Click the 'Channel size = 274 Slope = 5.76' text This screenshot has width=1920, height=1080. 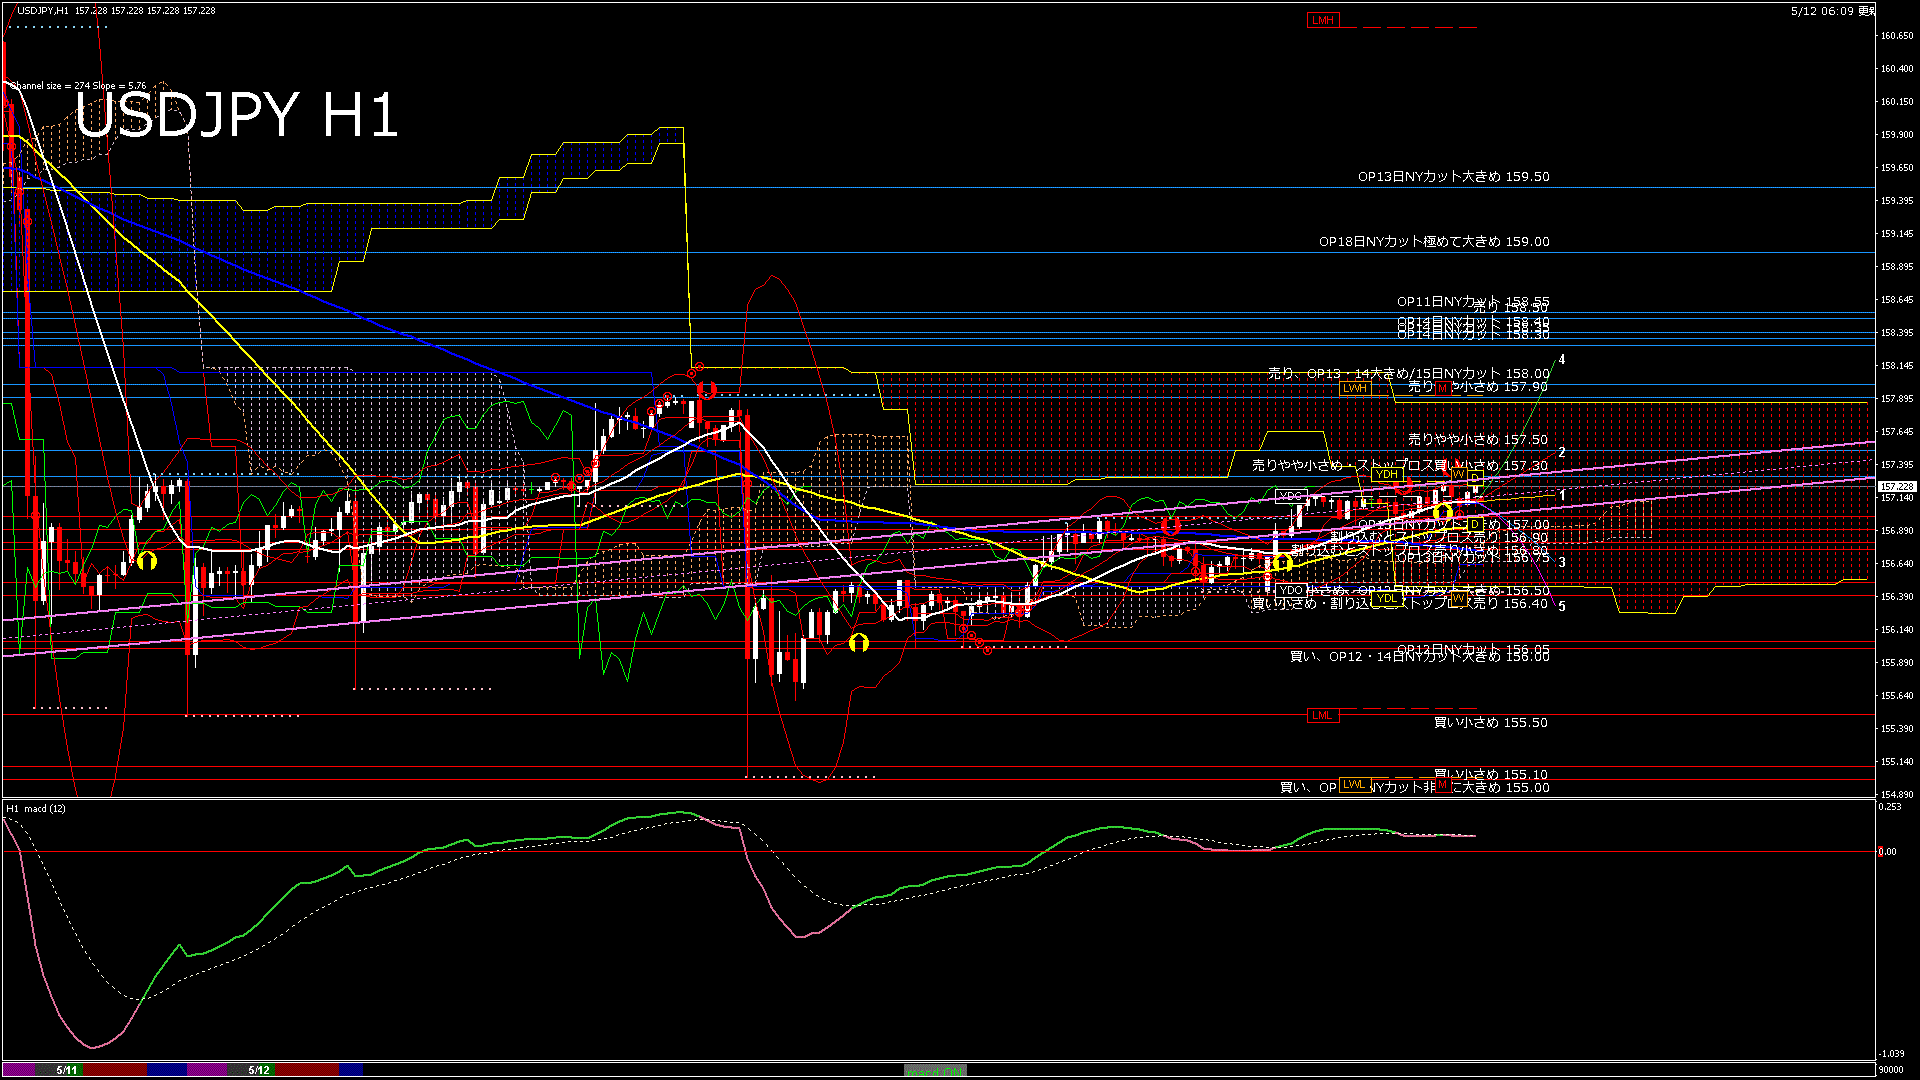pos(78,86)
